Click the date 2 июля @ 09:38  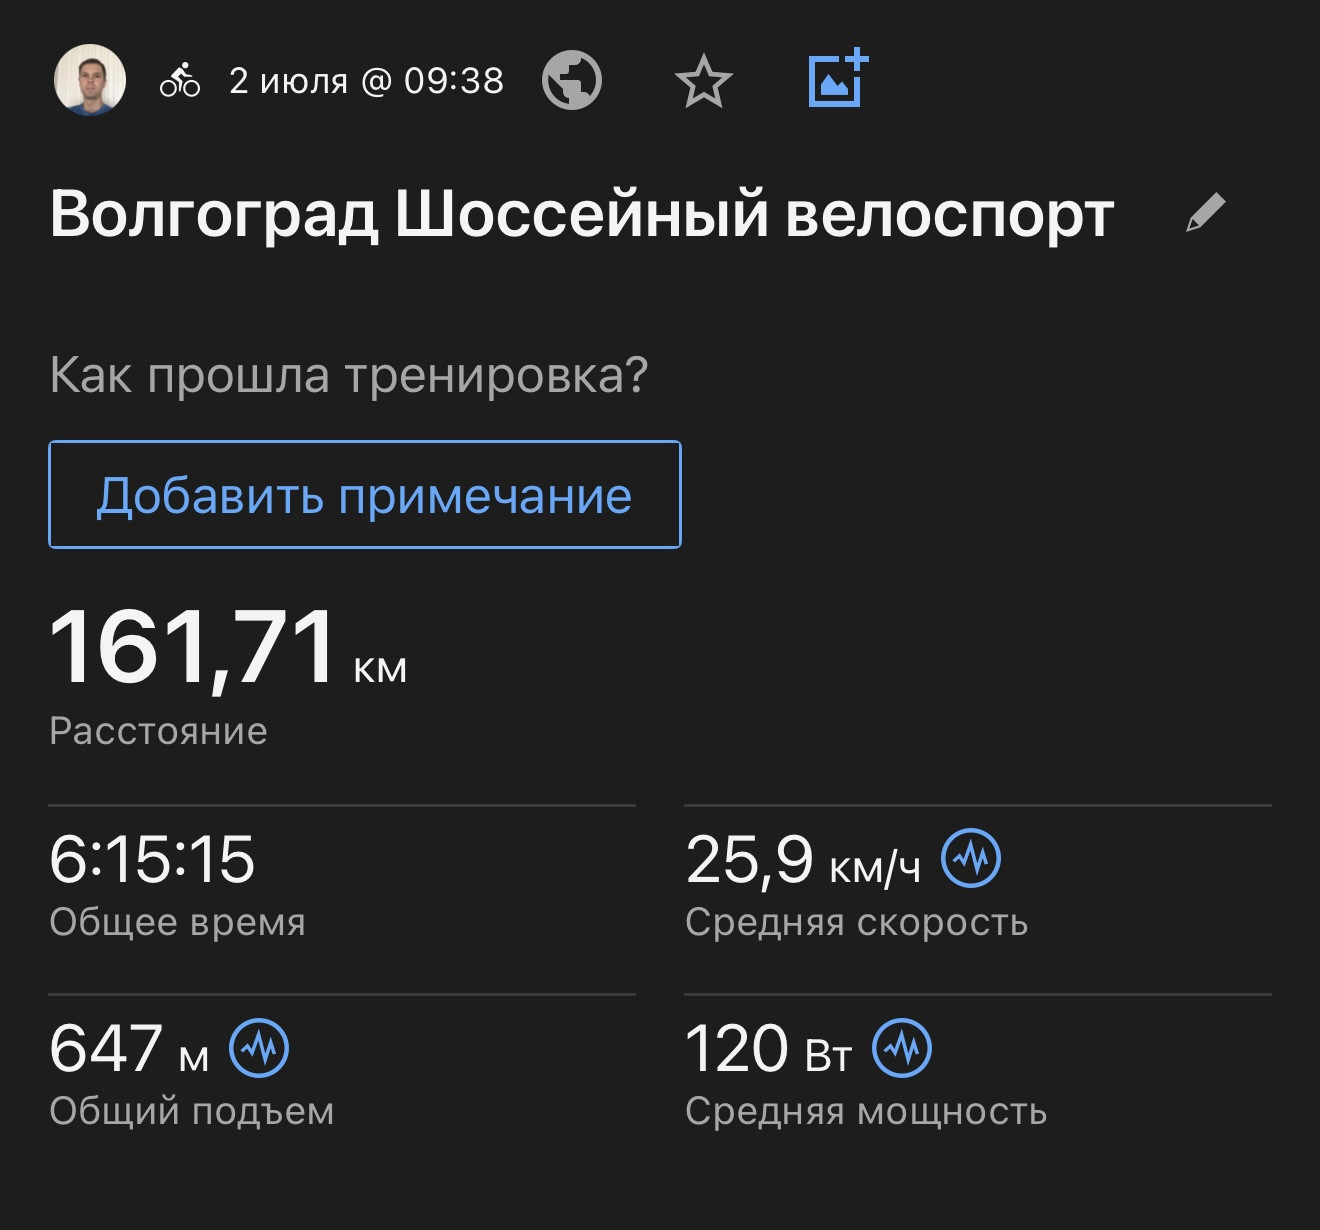pyautogui.click(x=366, y=80)
